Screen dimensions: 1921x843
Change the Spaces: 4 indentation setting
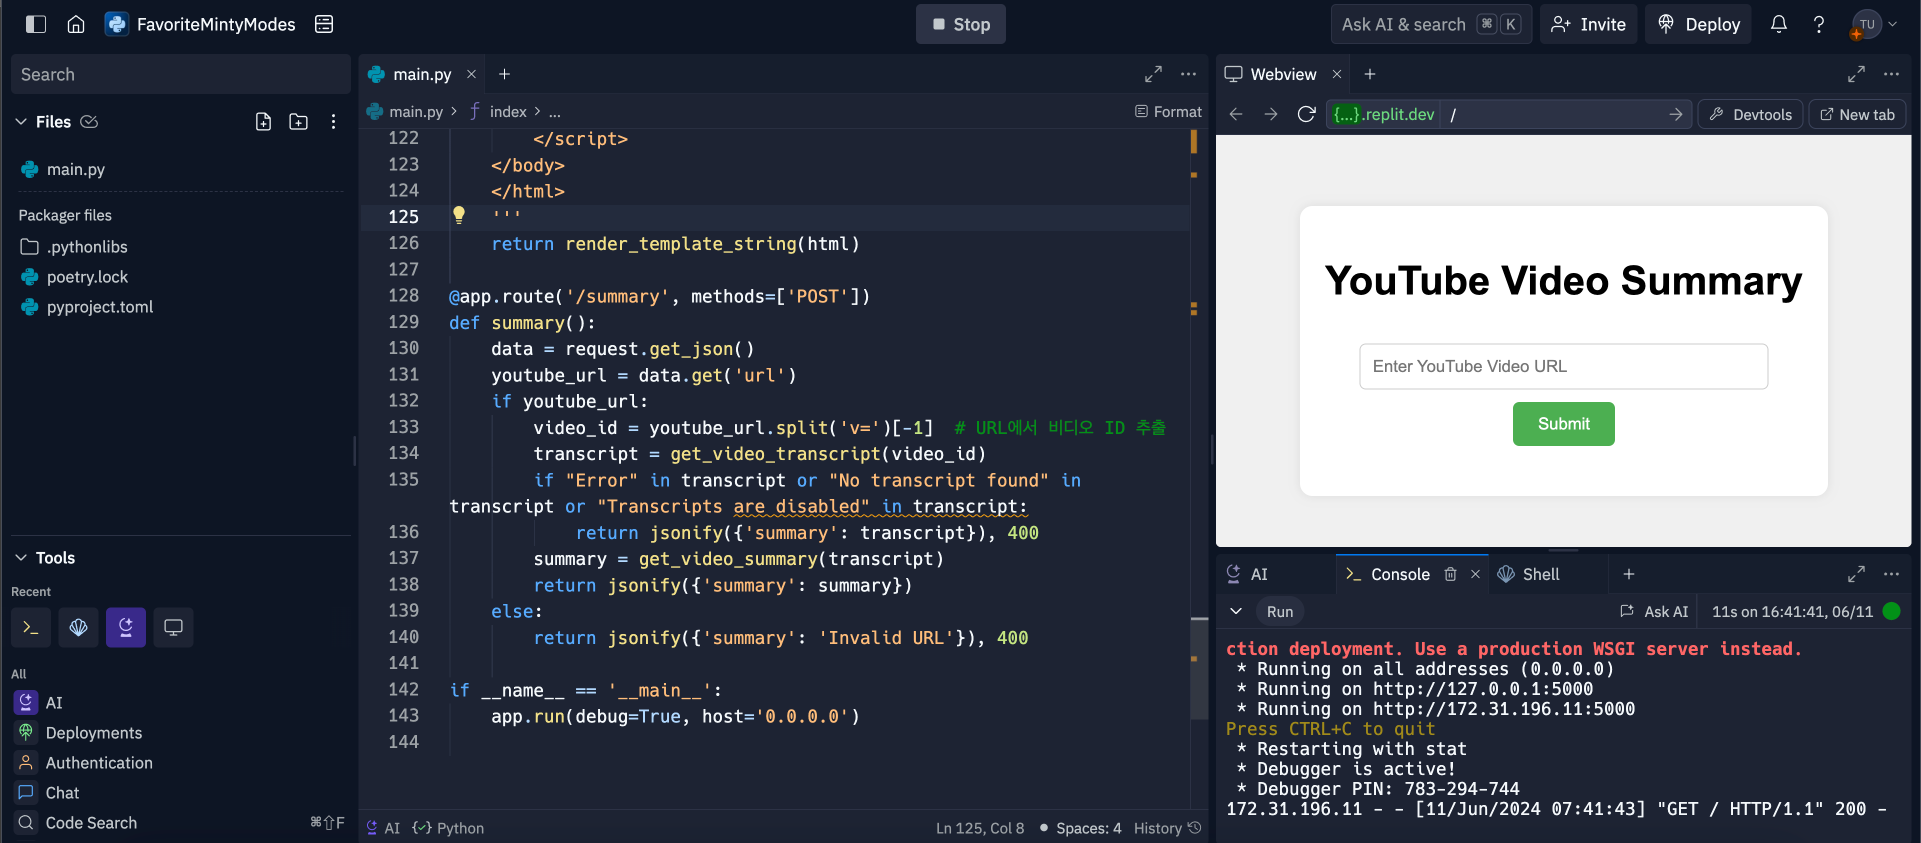[x=1088, y=828]
